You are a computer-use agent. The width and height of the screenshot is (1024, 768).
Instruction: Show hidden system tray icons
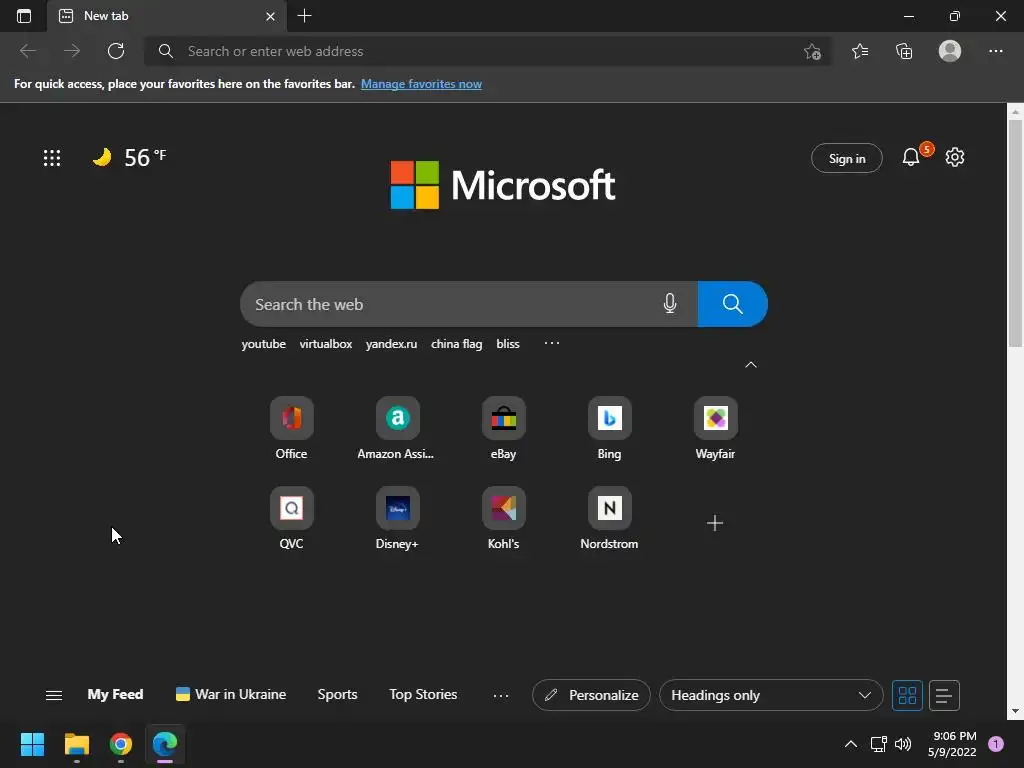click(x=851, y=744)
